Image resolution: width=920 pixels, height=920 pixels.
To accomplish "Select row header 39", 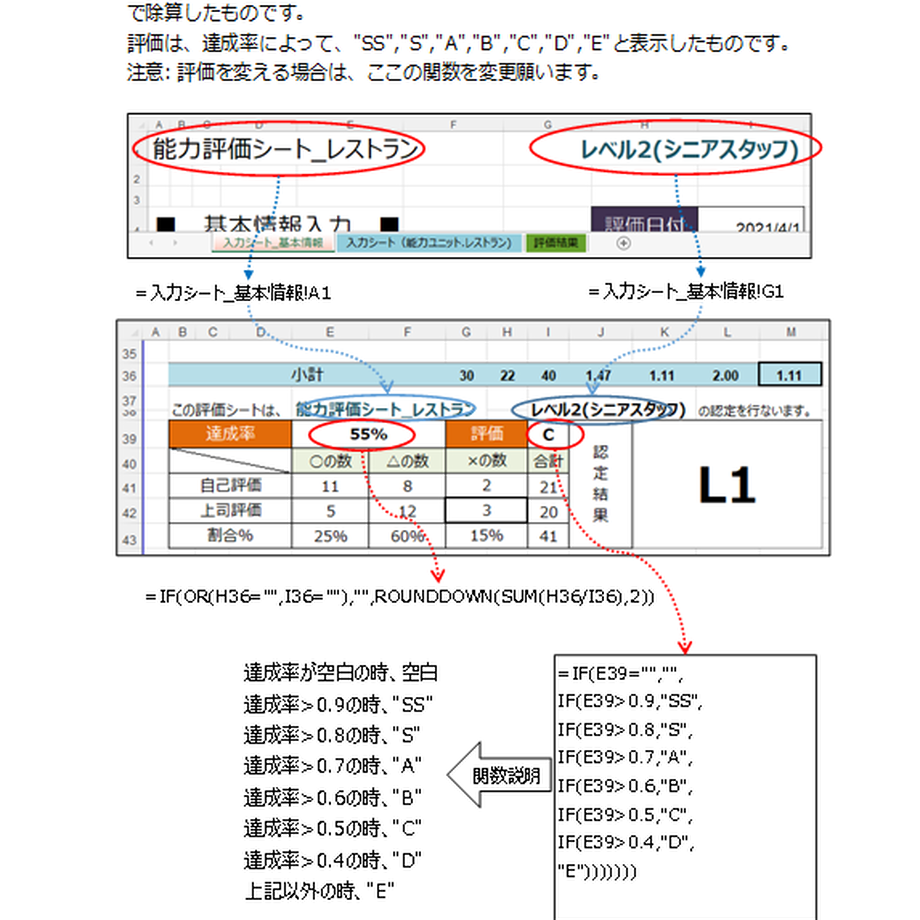I will [x=129, y=439].
